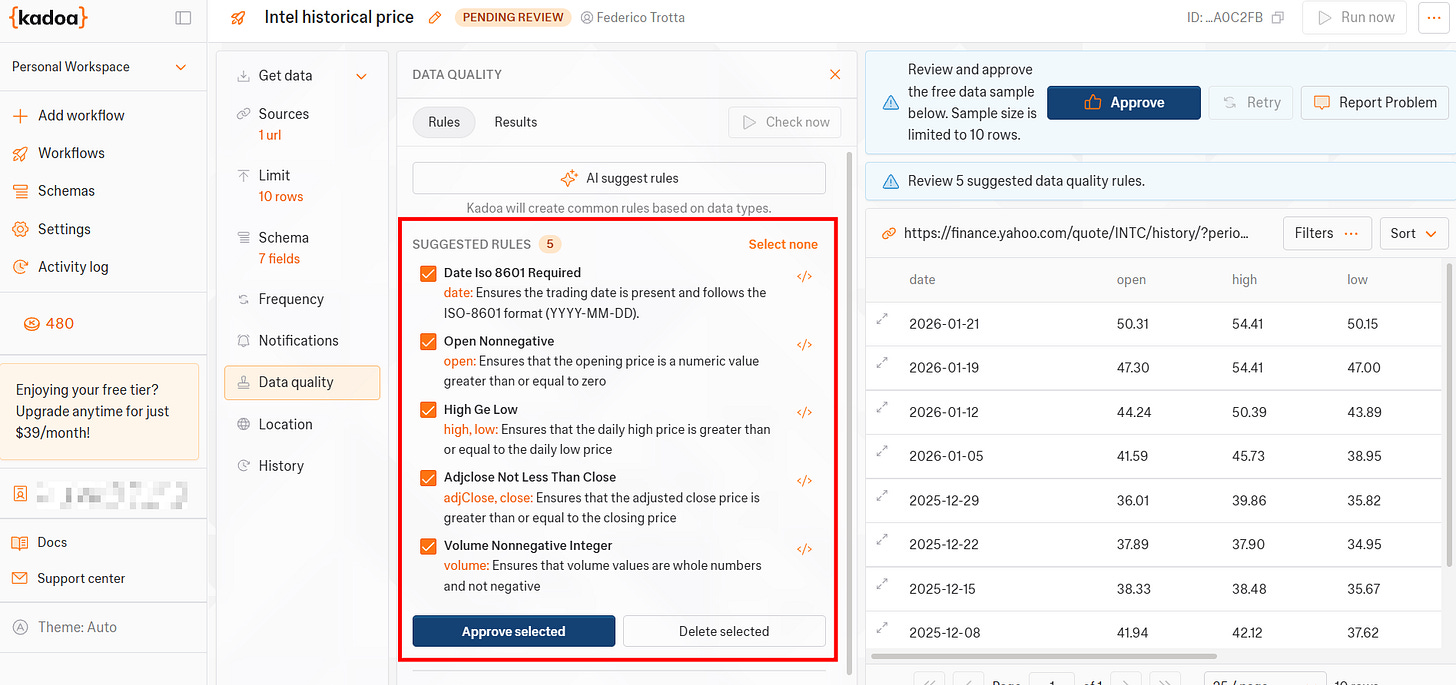View code for High Ge Low rule
Image resolution: width=1456 pixels, height=685 pixels.
click(804, 413)
